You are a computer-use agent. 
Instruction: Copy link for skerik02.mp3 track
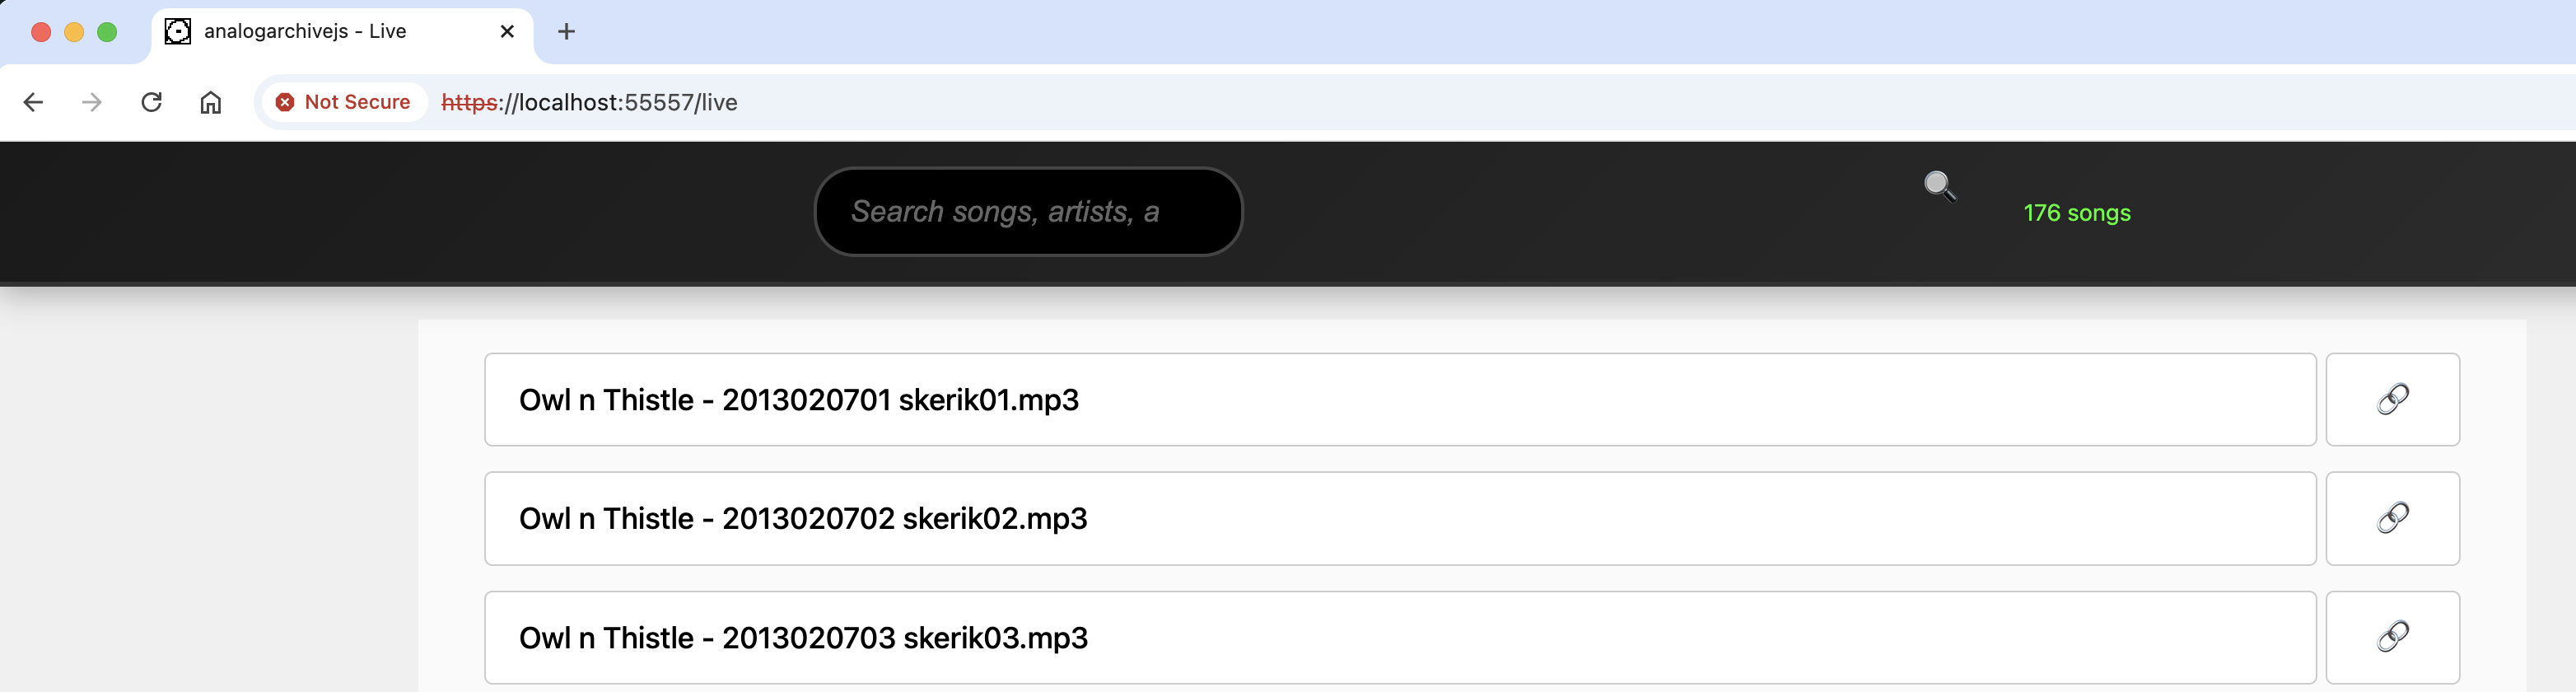click(2391, 518)
